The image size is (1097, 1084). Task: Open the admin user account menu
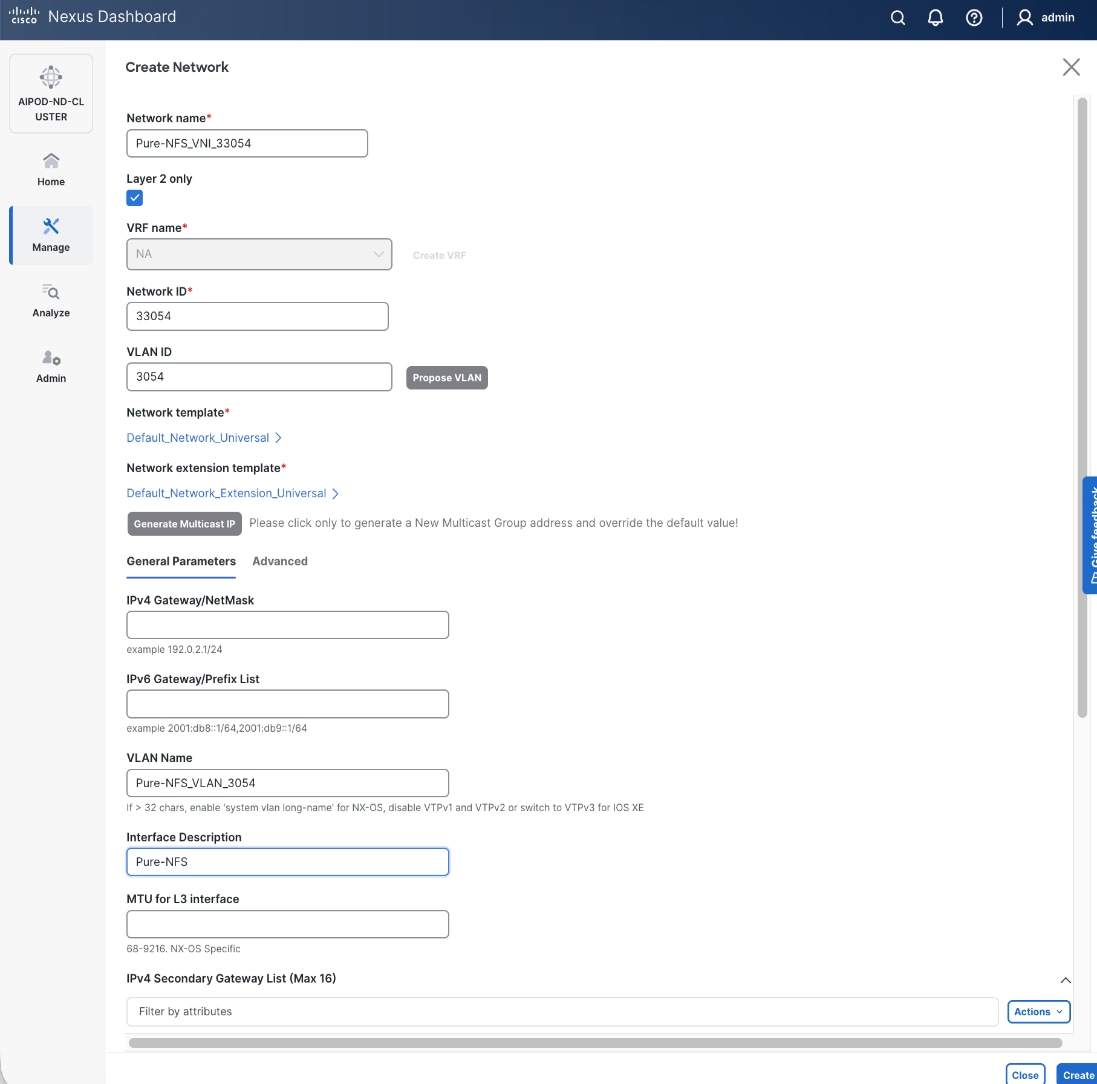point(1046,17)
